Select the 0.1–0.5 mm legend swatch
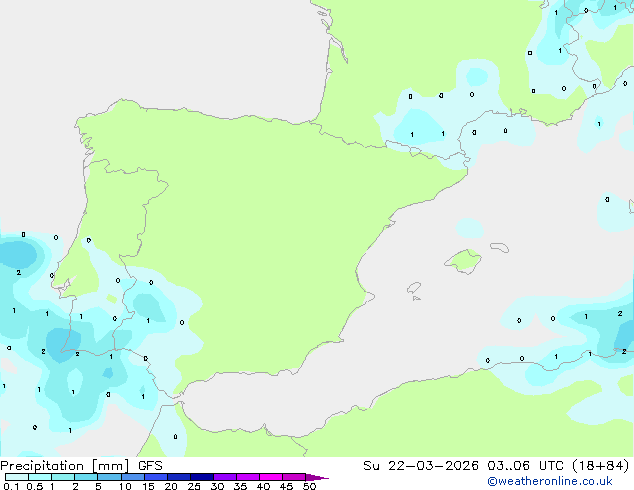 pos(17,477)
